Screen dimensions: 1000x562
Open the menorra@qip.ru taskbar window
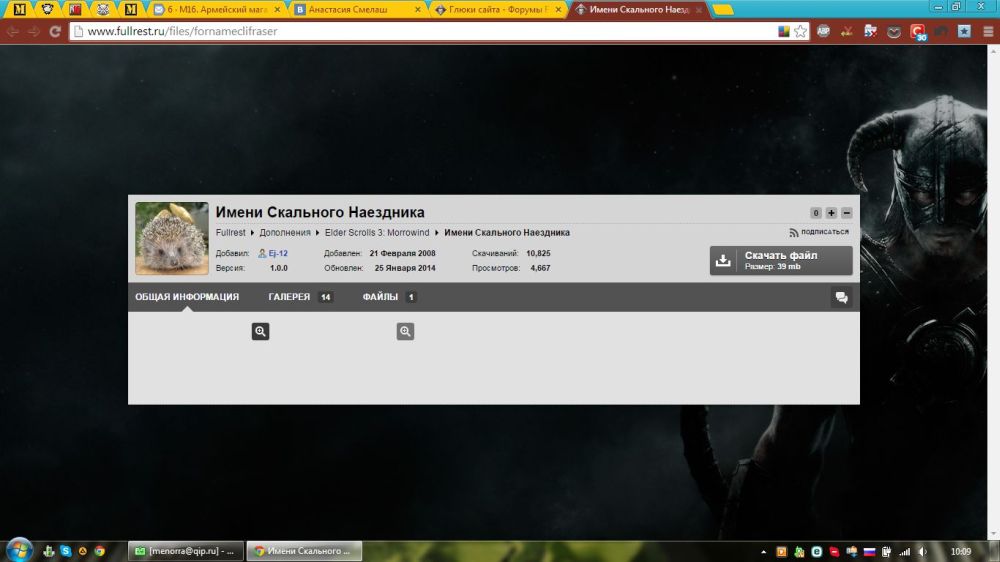[186, 551]
